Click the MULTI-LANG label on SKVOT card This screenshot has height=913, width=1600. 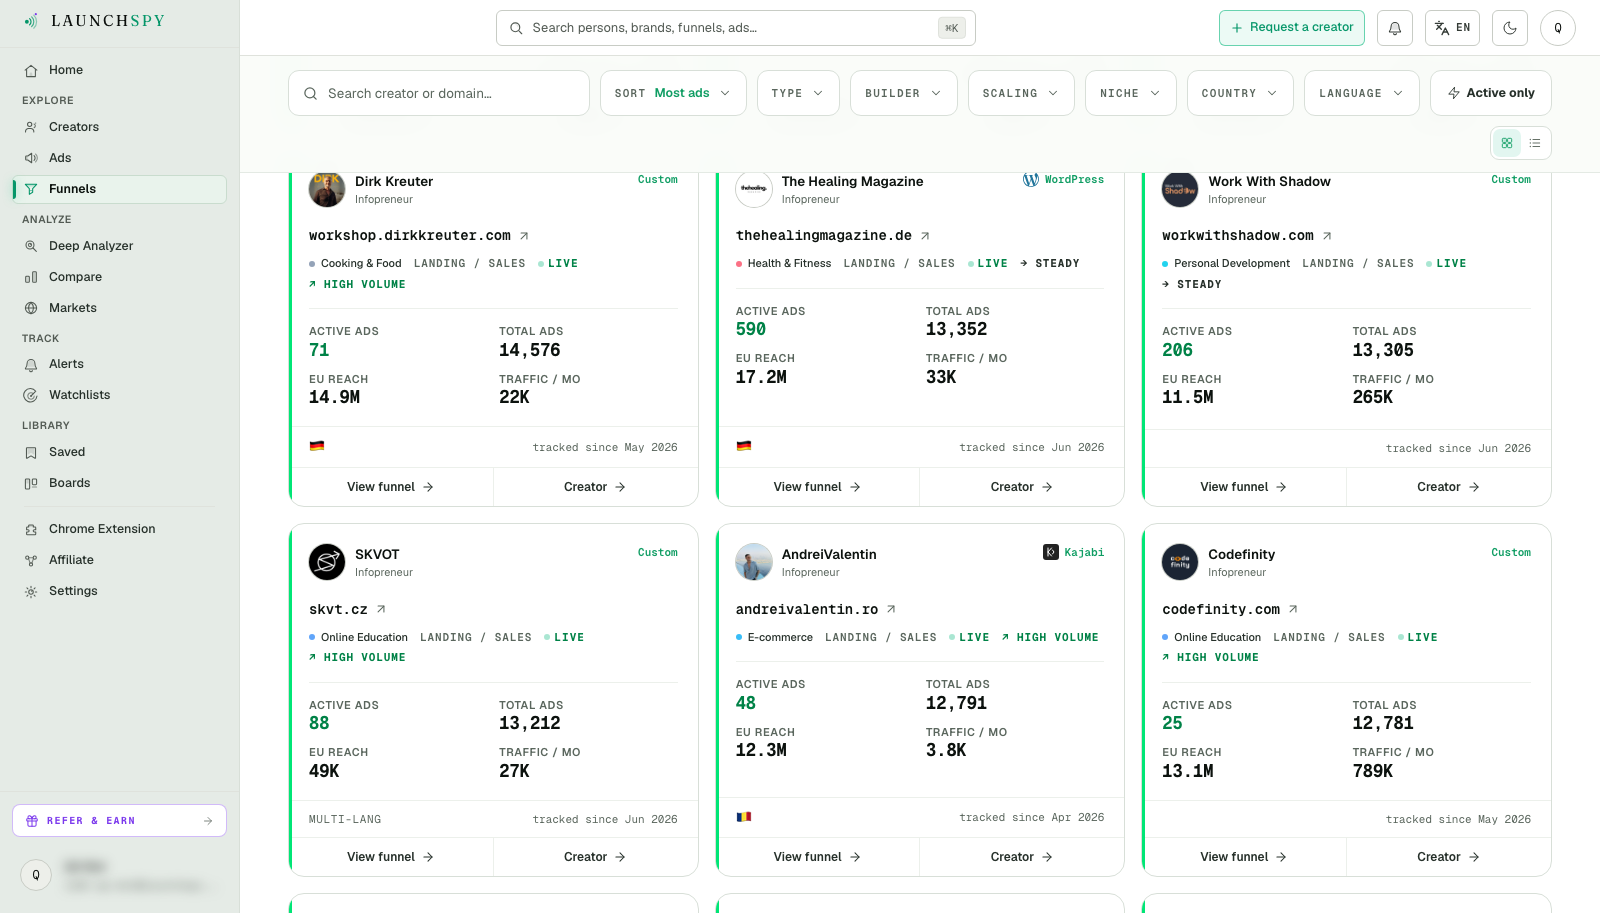click(345, 819)
